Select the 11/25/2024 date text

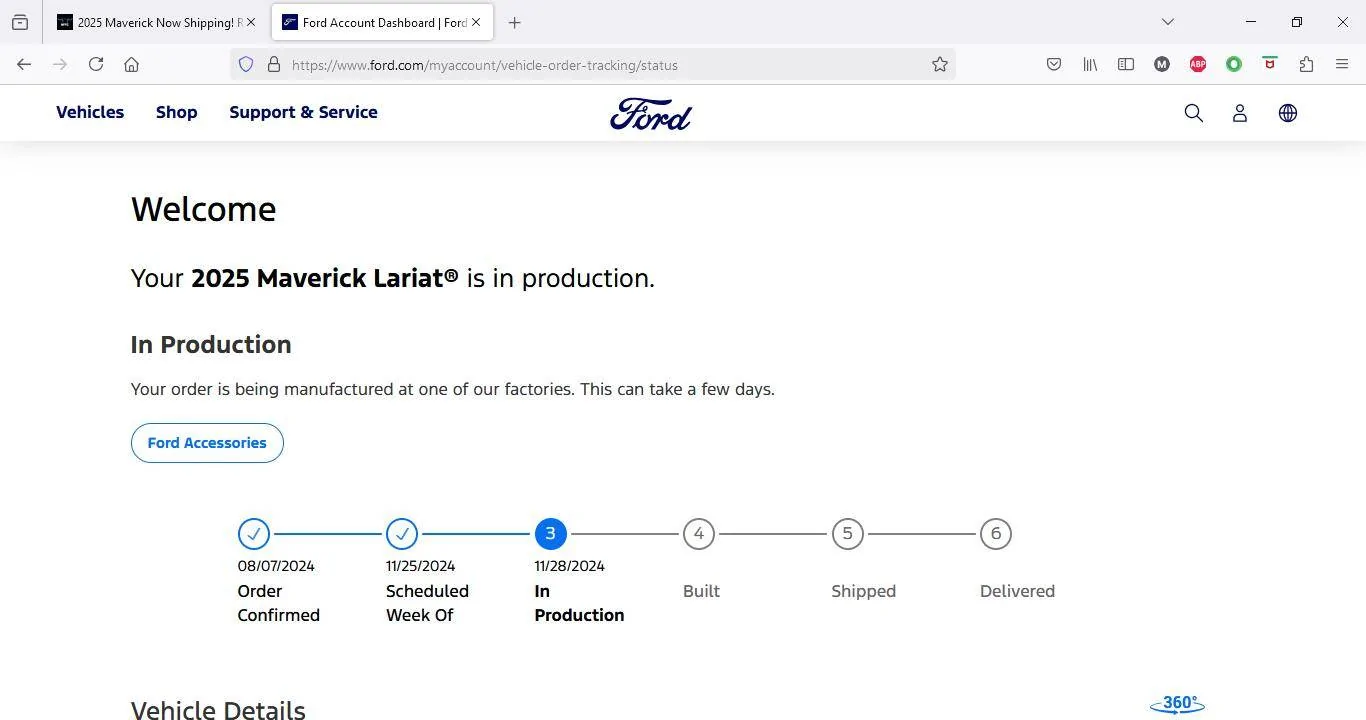[x=420, y=566]
